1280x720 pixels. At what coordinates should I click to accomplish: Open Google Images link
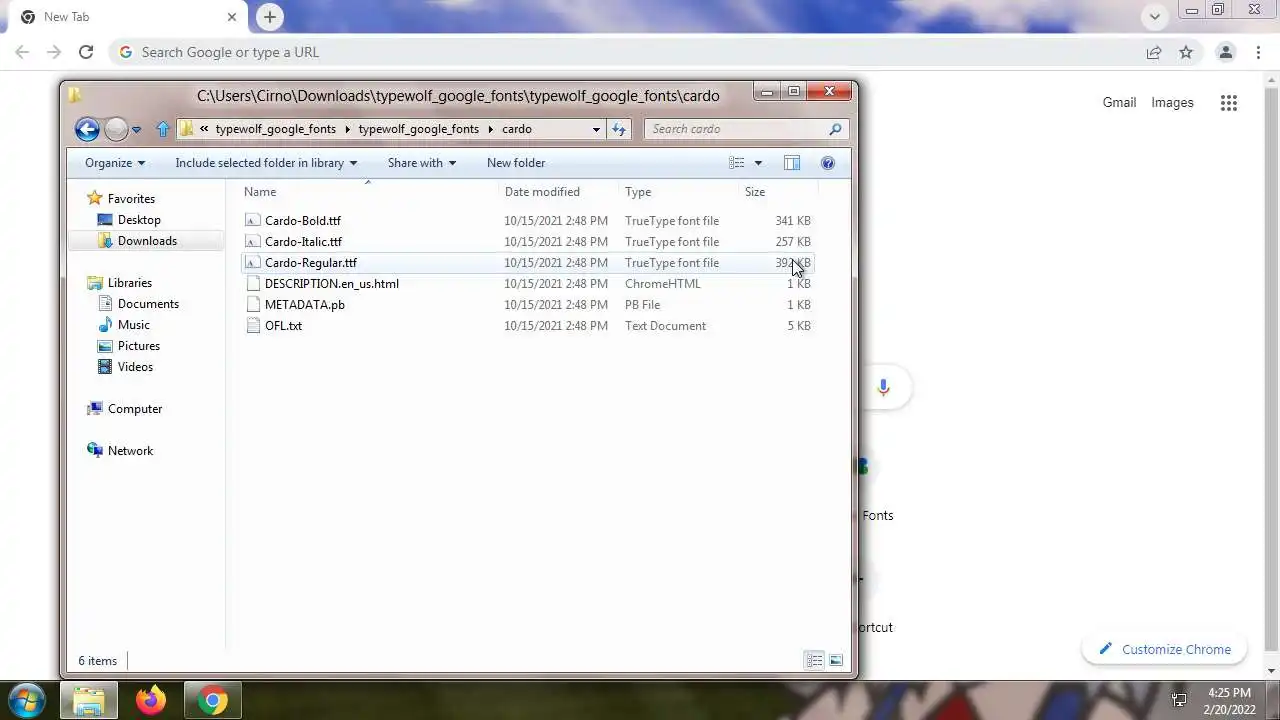click(x=1172, y=102)
